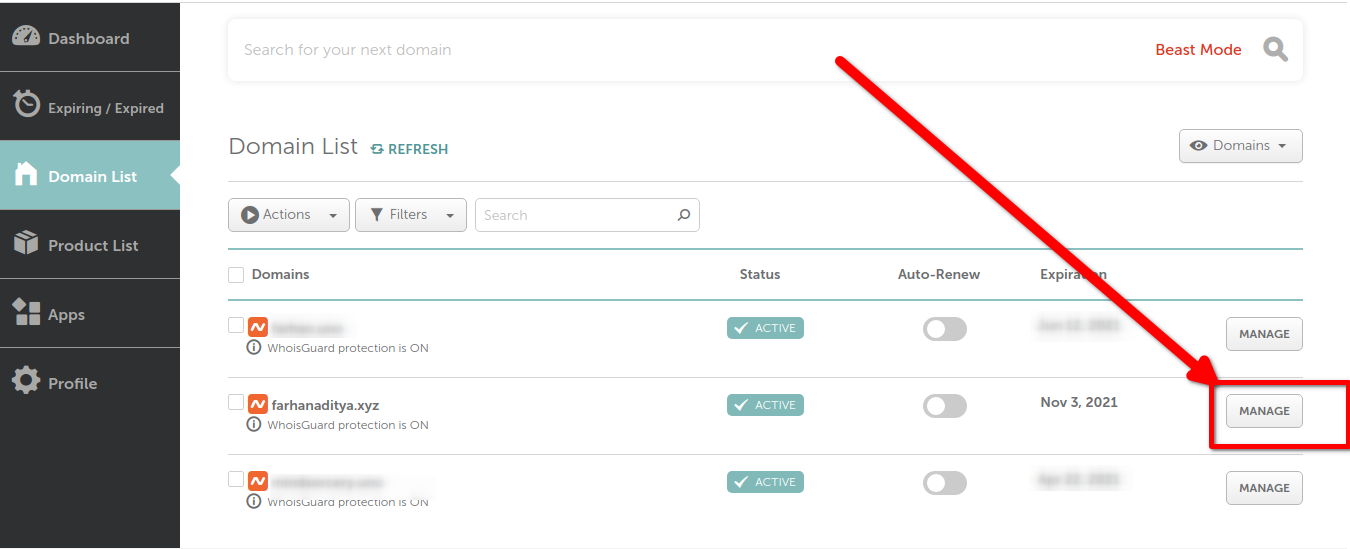Click the Profile gear icon
1350x549 pixels.
coord(26,380)
